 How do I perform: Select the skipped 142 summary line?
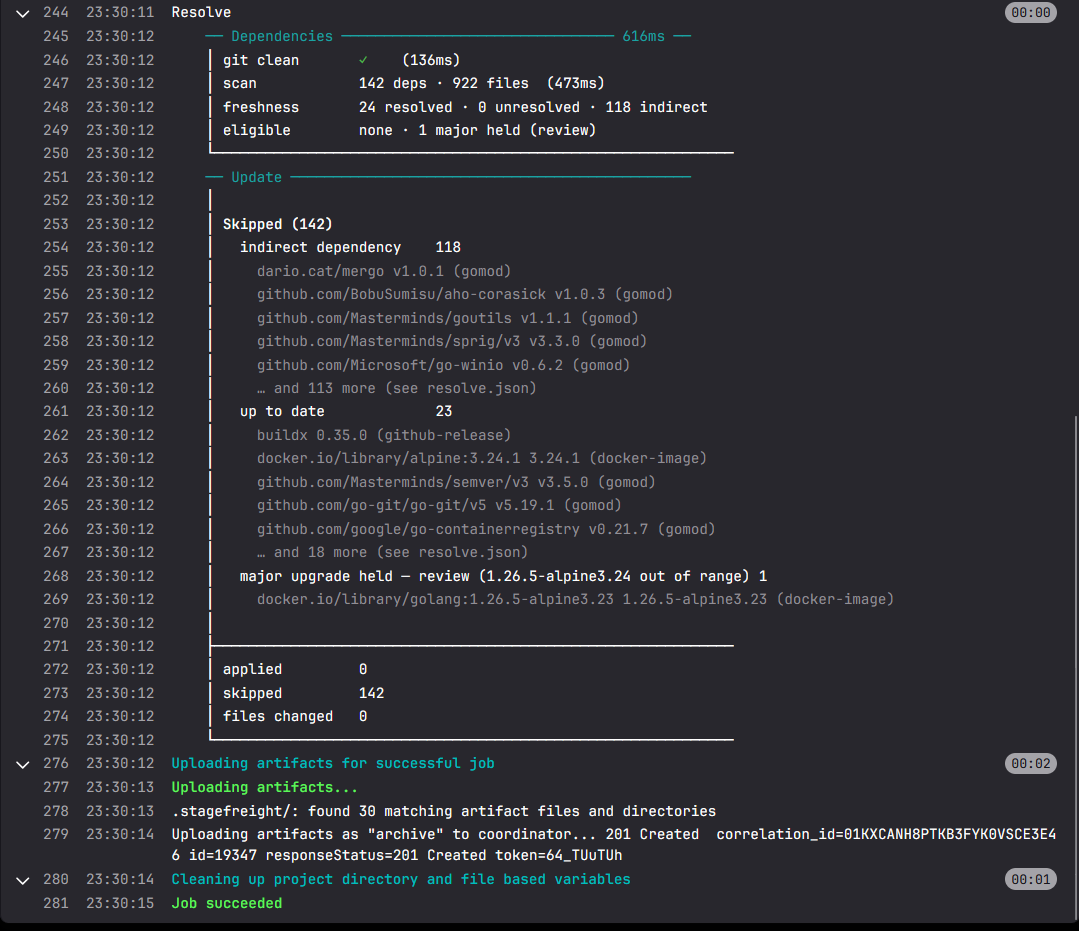pos(303,693)
